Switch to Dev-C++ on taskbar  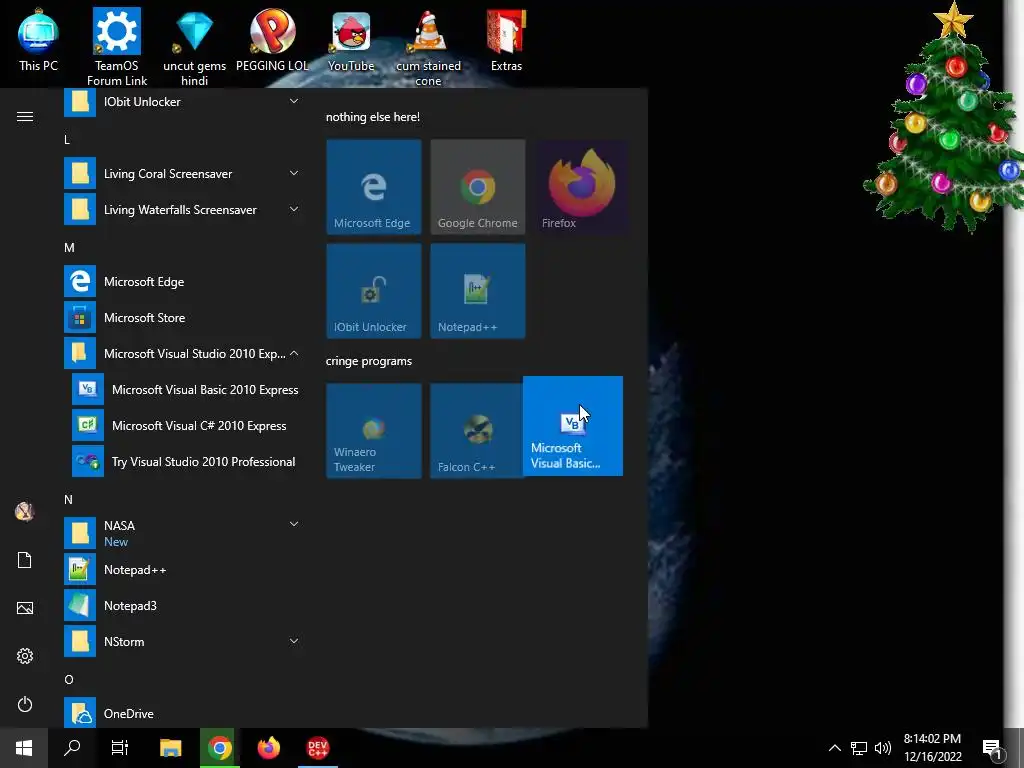point(318,748)
